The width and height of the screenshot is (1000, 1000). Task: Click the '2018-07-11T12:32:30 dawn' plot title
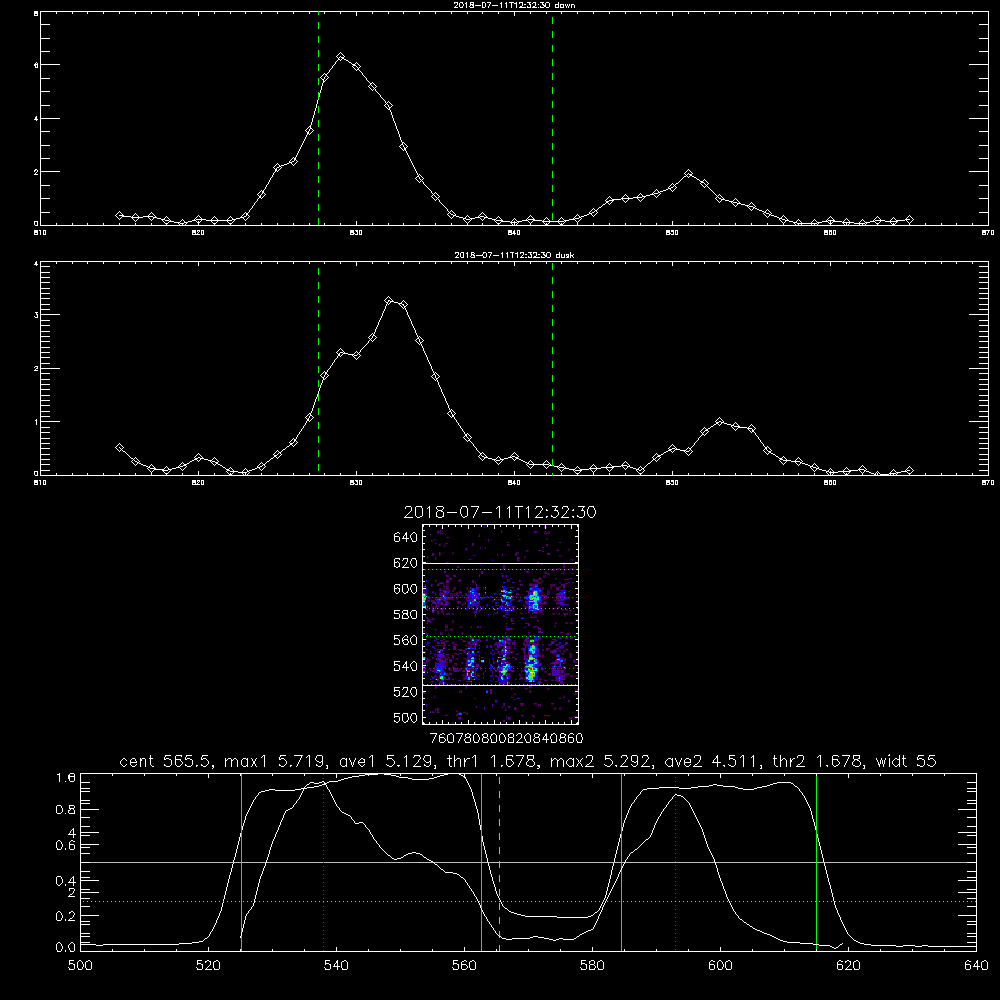[514, 4]
